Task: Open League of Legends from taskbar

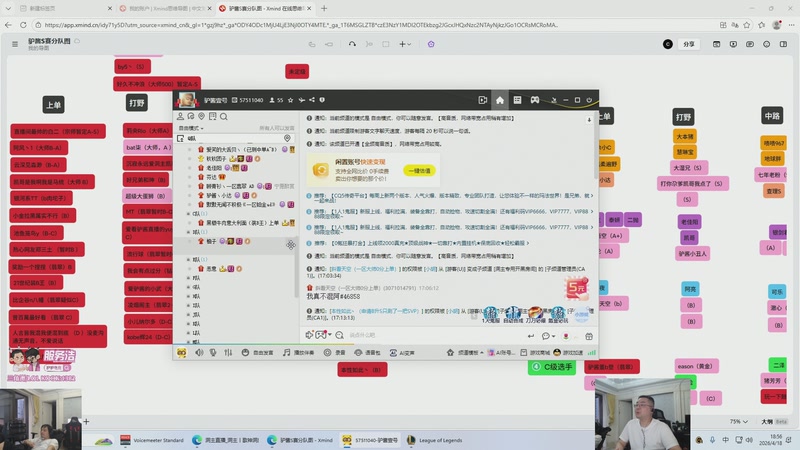Action: coord(434,440)
